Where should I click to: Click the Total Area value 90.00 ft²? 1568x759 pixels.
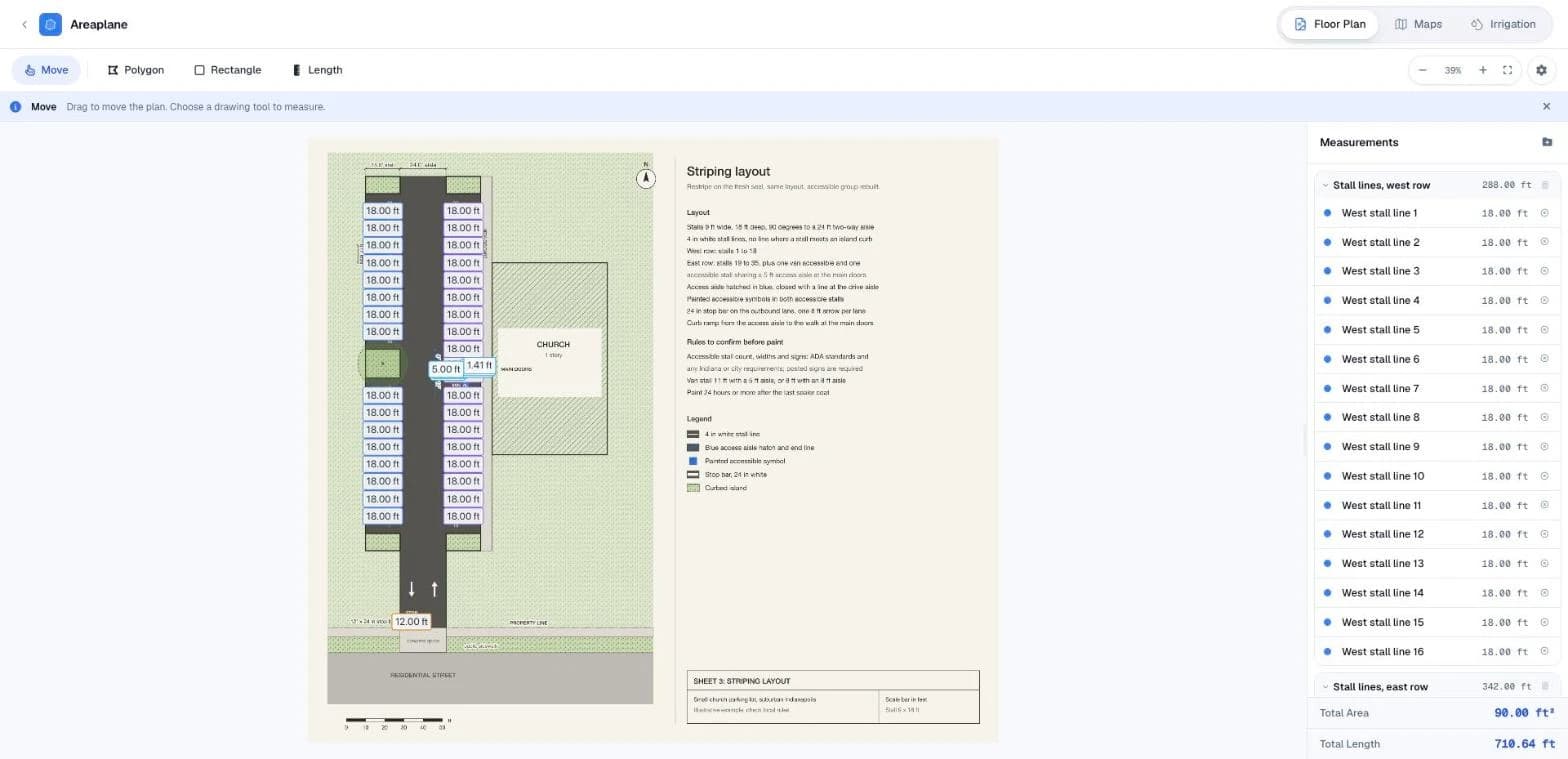coord(1524,713)
